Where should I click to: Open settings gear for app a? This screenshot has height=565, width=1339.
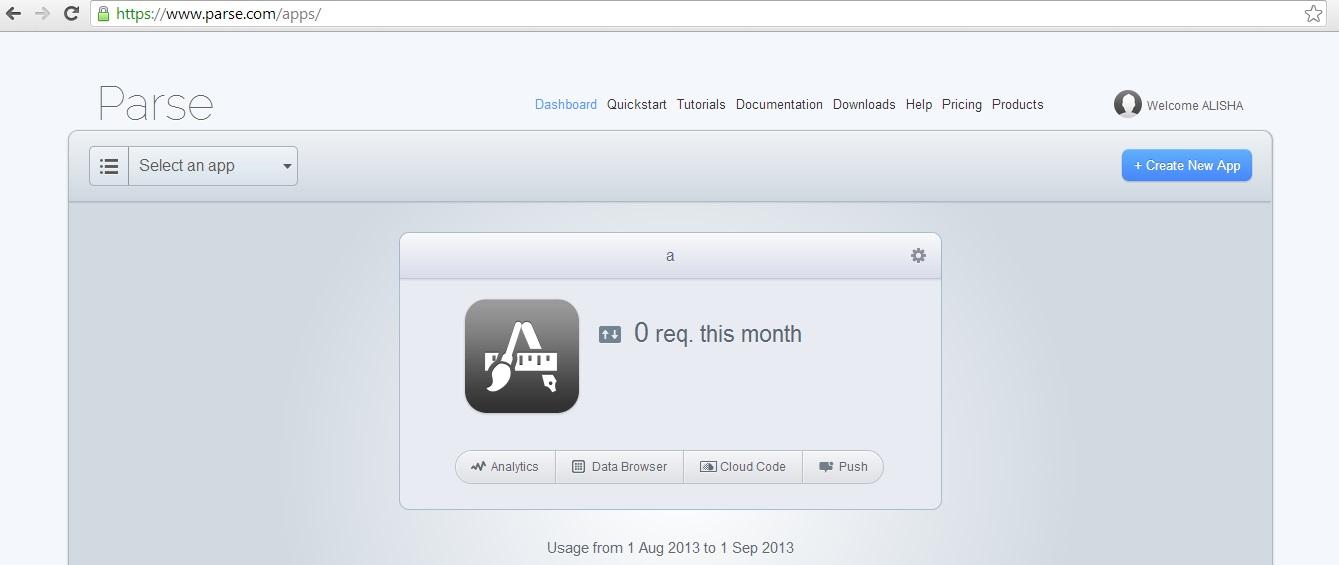[x=918, y=255]
